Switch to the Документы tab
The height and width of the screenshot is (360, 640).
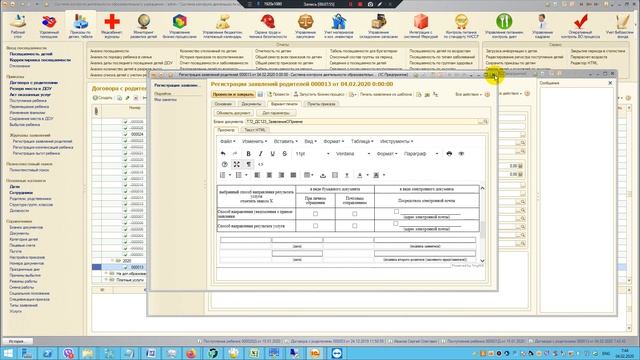[251, 104]
